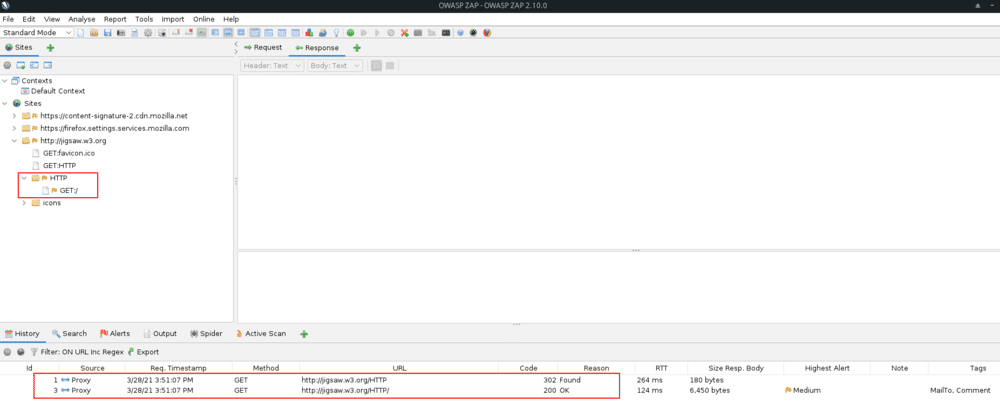Open Options via the gear icon
The width and height of the screenshot is (1000, 403).
148,33
